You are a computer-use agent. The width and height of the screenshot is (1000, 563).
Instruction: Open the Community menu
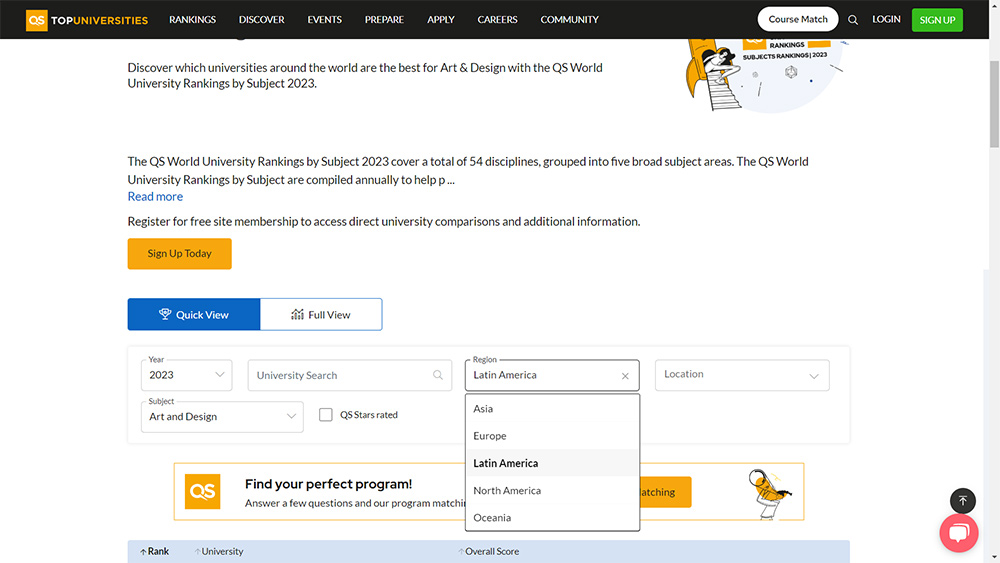tap(570, 20)
